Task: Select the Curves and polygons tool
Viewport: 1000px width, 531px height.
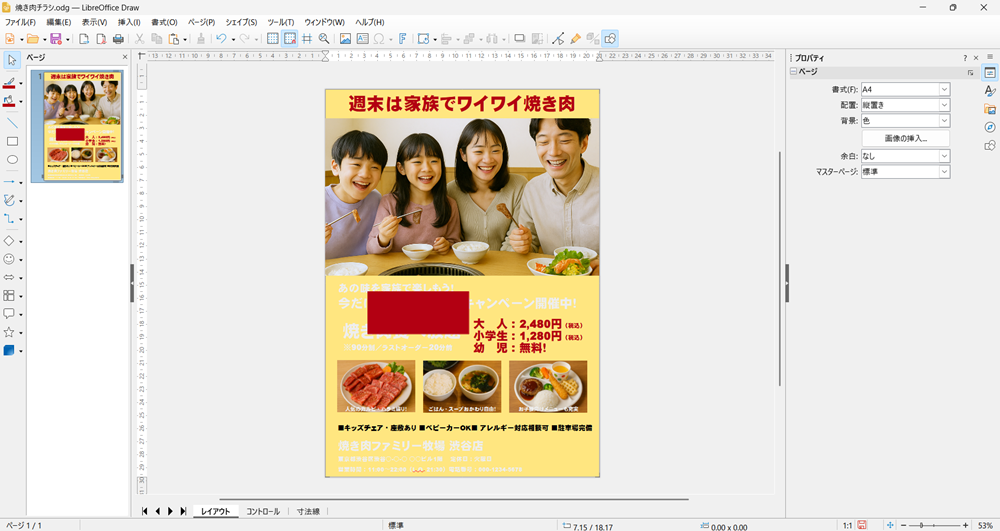Action: coord(9,200)
